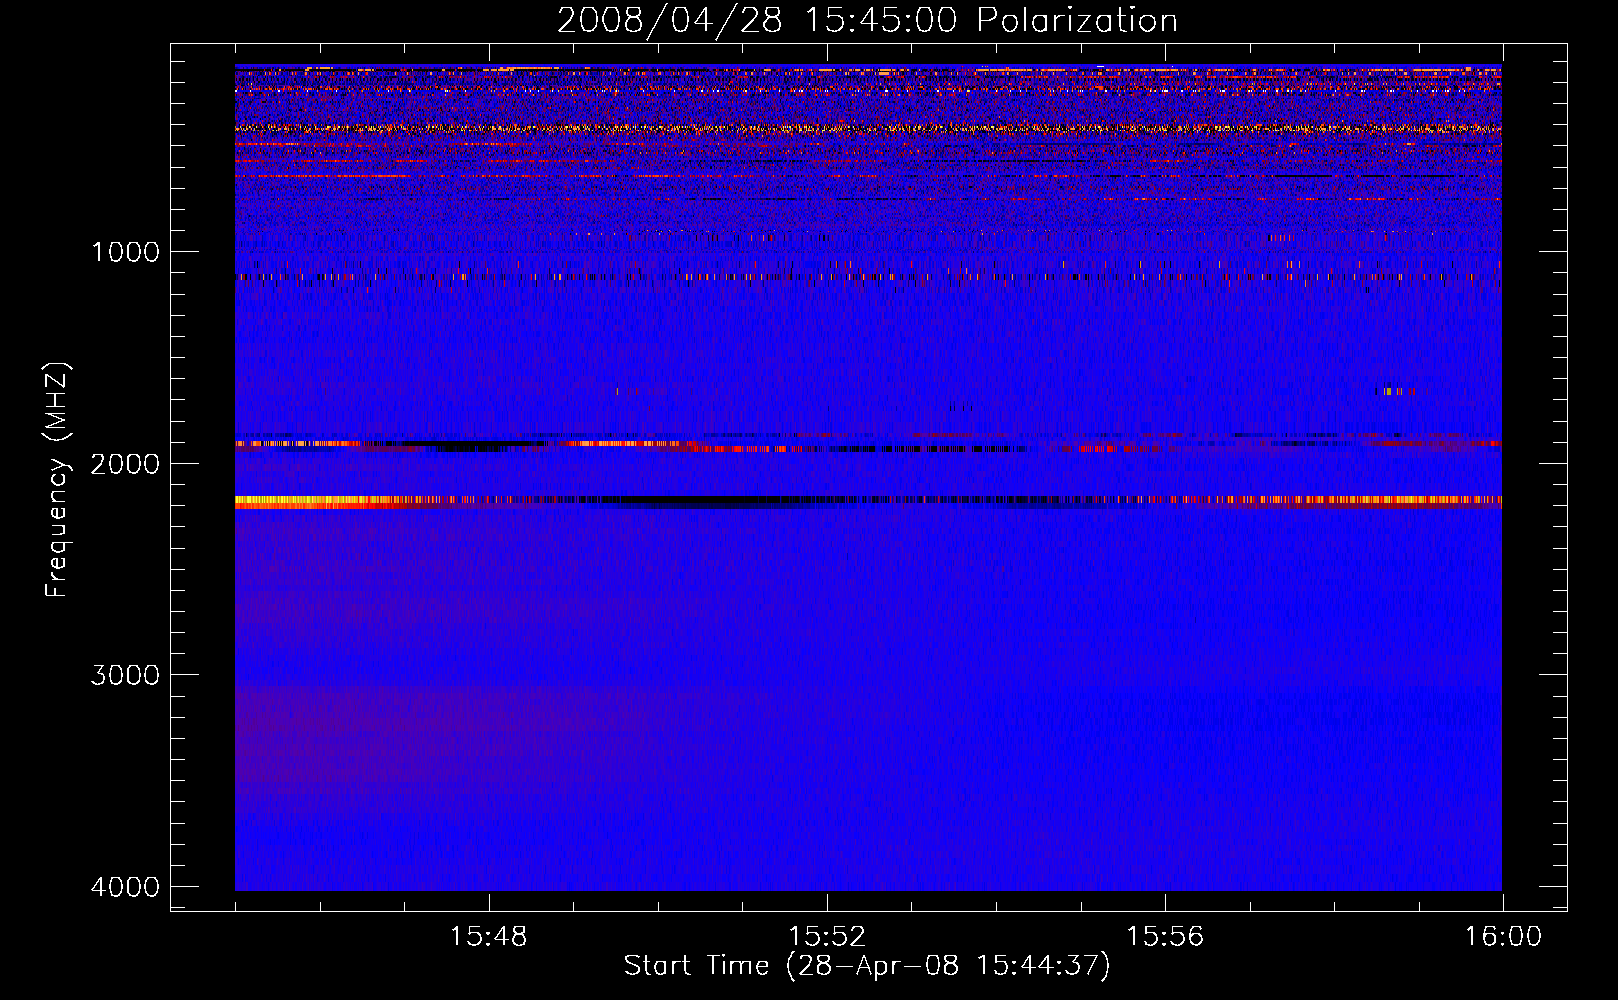Select the 1000 frequency axis label

pyautogui.click(x=125, y=252)
